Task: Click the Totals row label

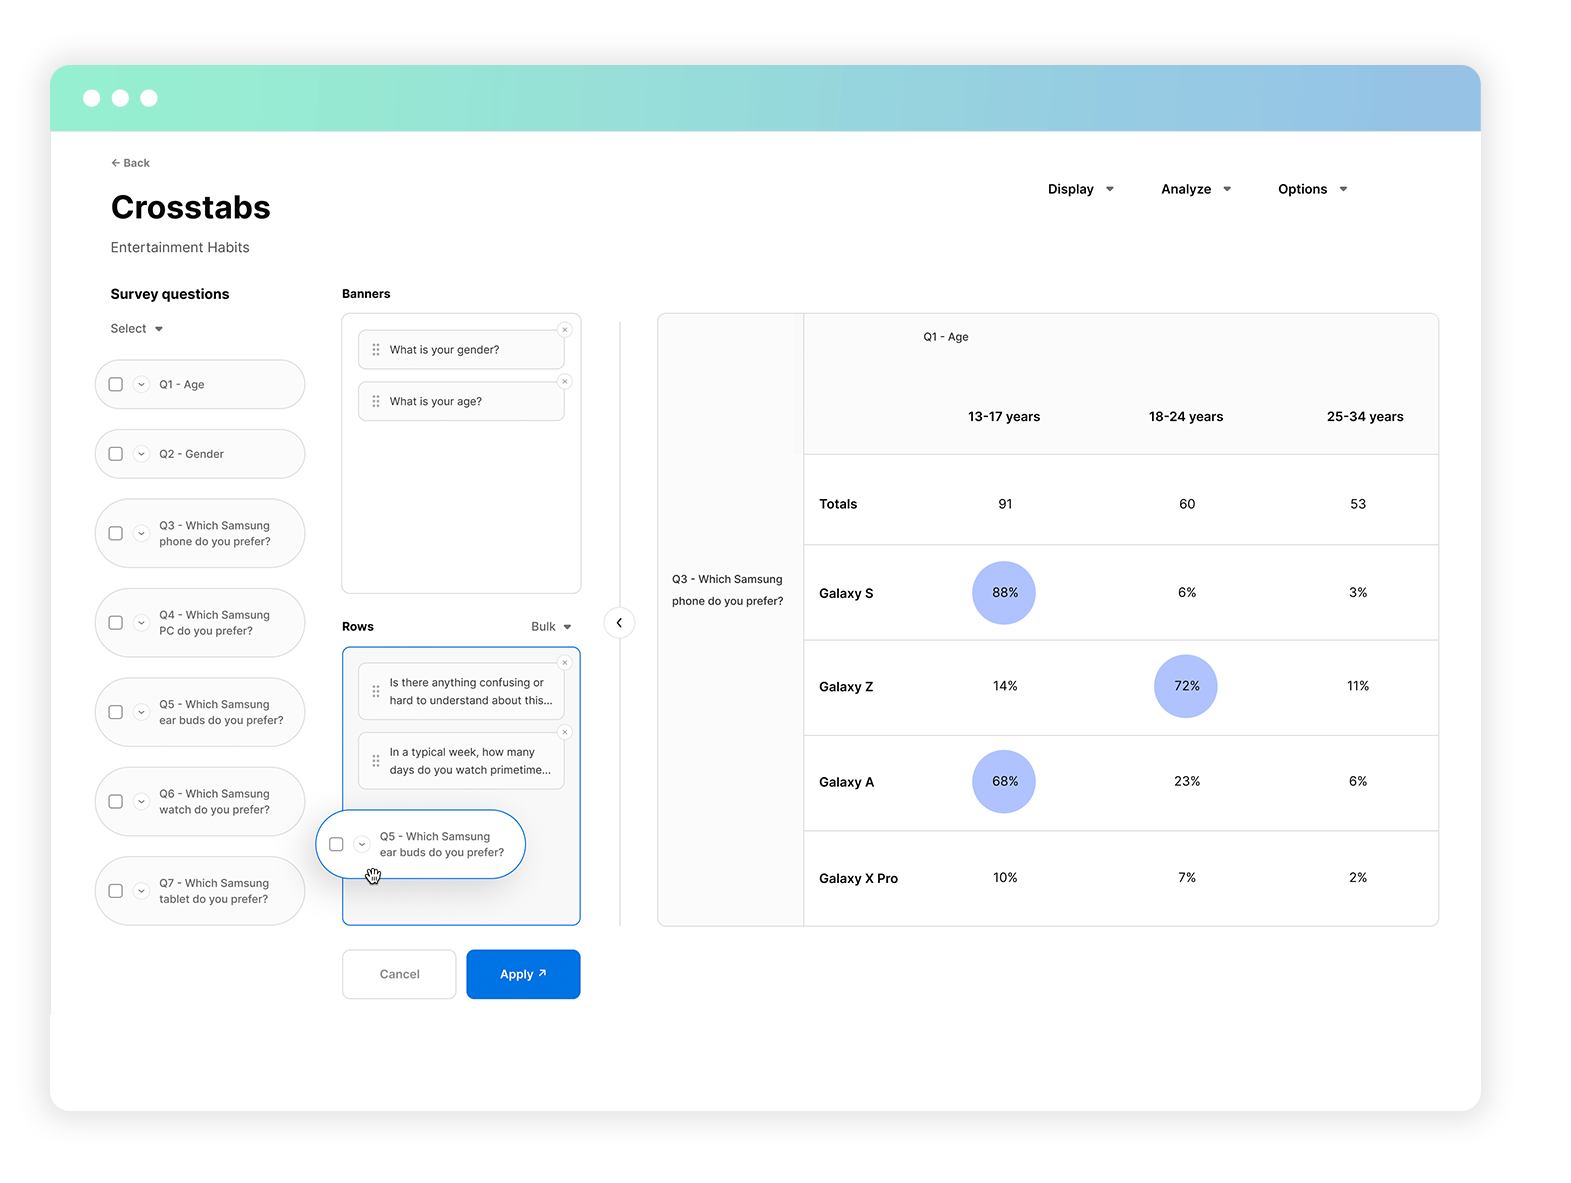Action: click(x=838, y=504)
